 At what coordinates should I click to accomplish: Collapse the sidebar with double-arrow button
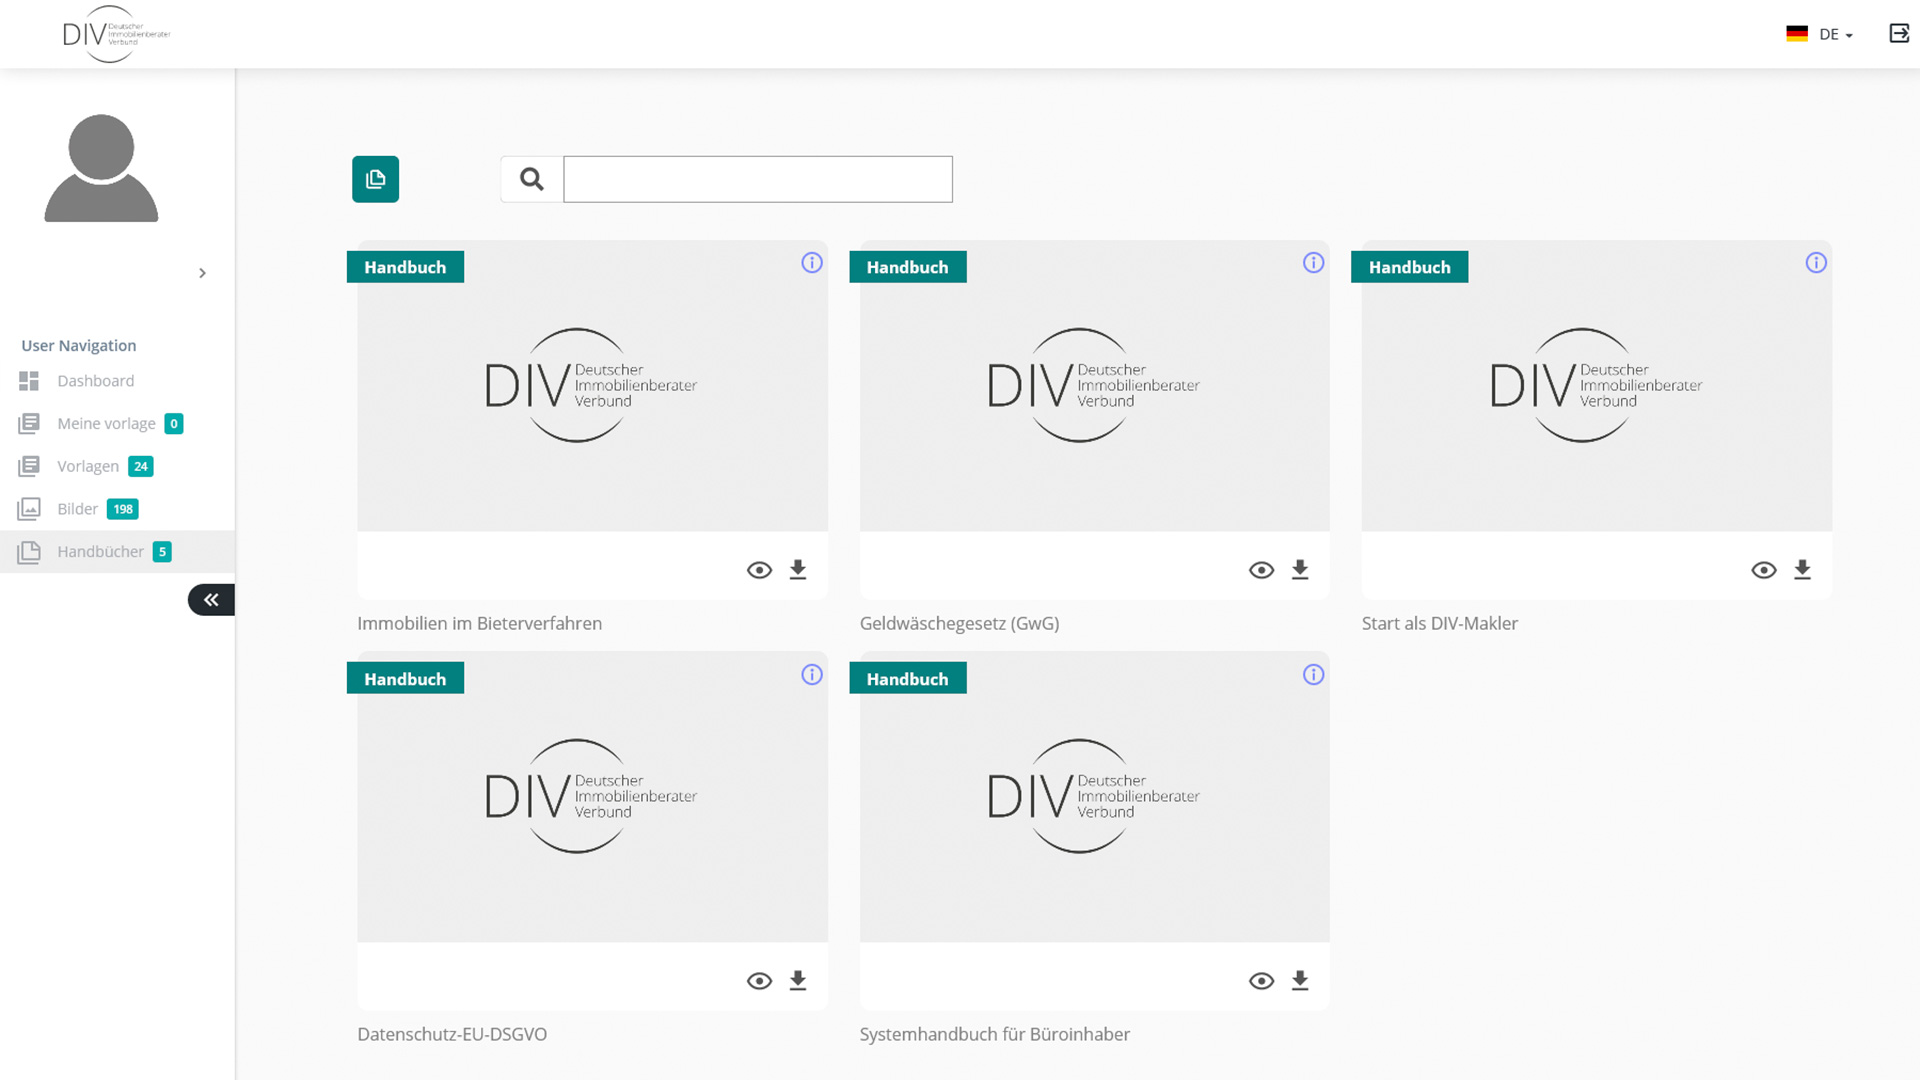click(211, 600)
